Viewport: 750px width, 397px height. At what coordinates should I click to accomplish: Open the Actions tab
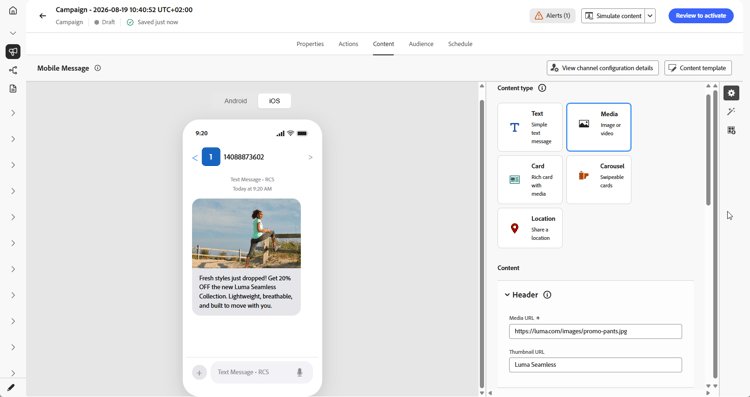348,44
